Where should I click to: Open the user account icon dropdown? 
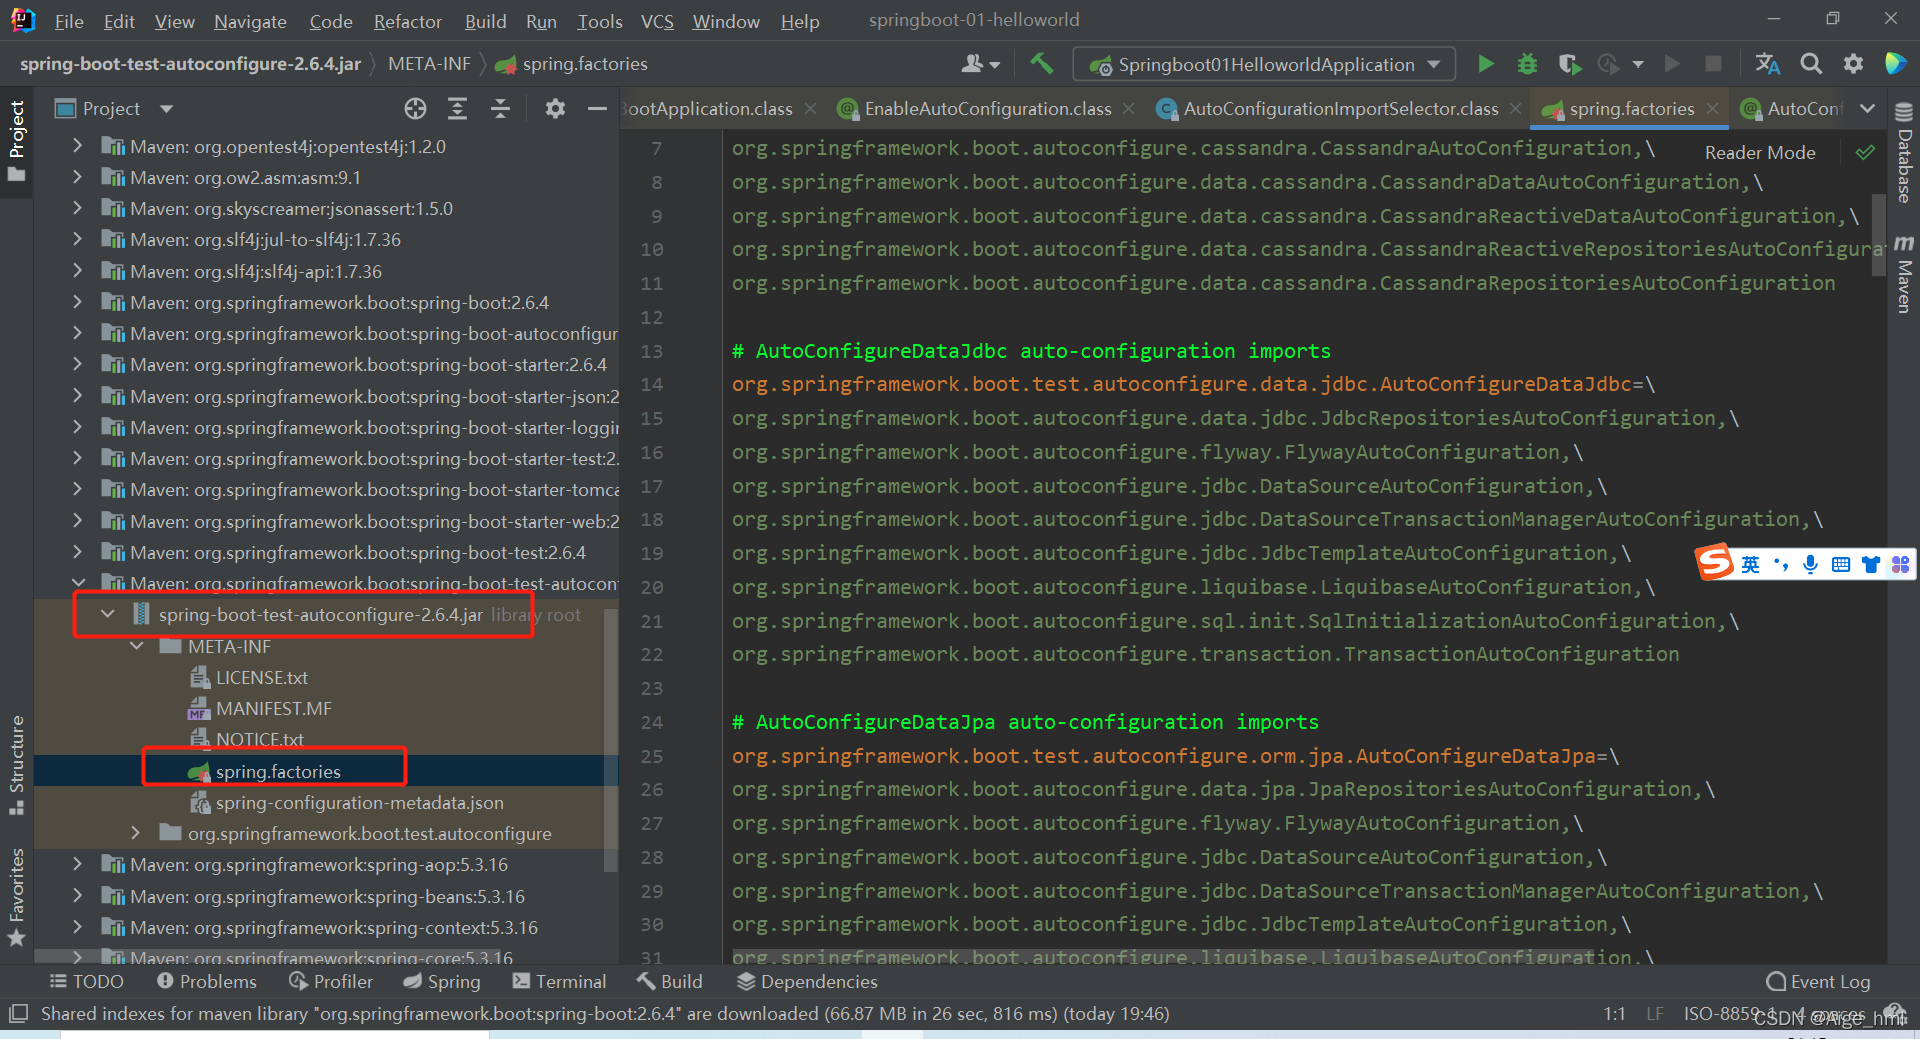980,65
